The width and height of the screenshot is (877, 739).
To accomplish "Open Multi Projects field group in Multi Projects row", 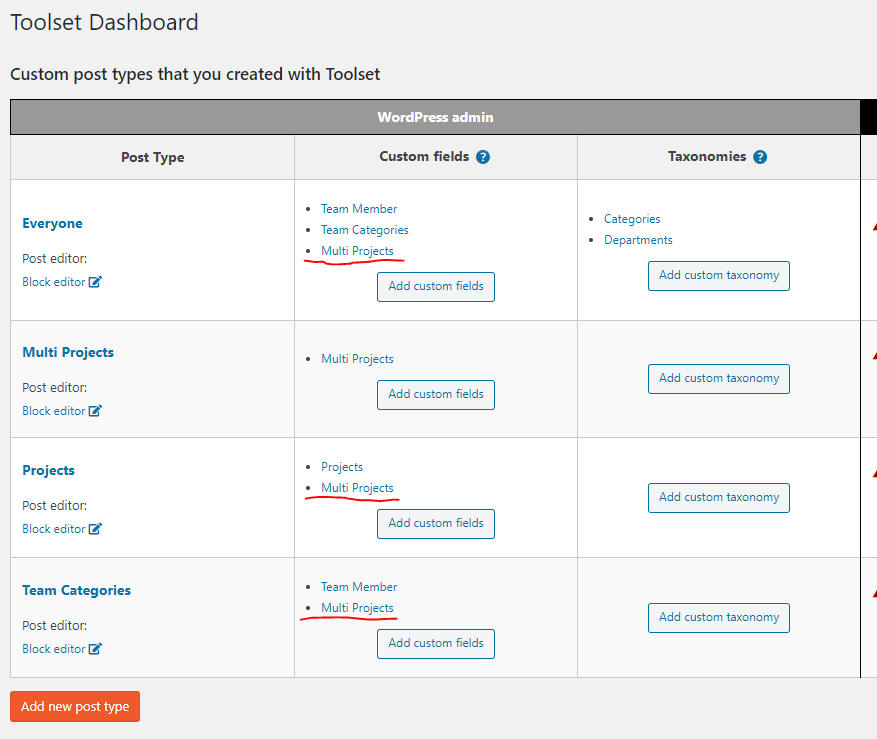I will [357, 359].
